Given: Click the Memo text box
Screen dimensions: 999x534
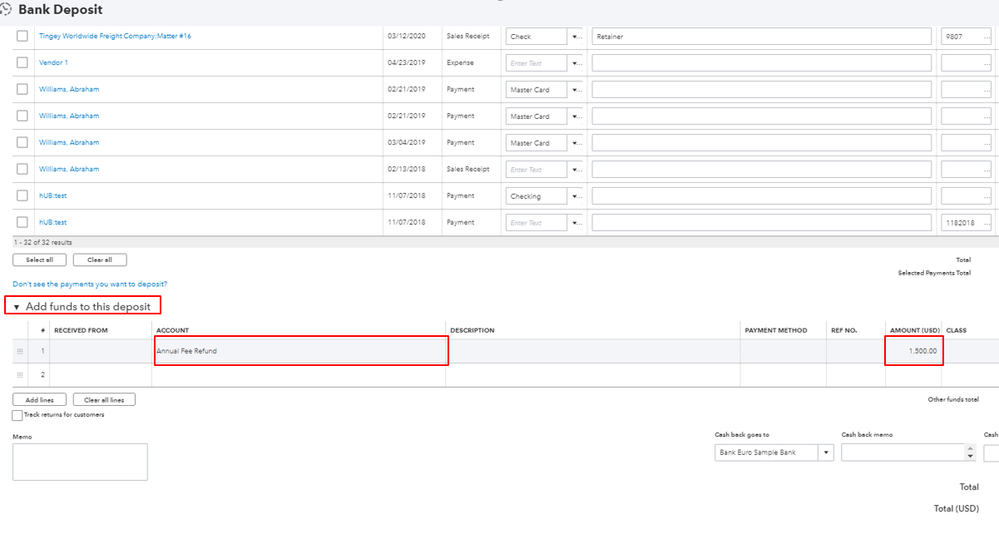Looking at the screenshot, I should coord(80,461).
